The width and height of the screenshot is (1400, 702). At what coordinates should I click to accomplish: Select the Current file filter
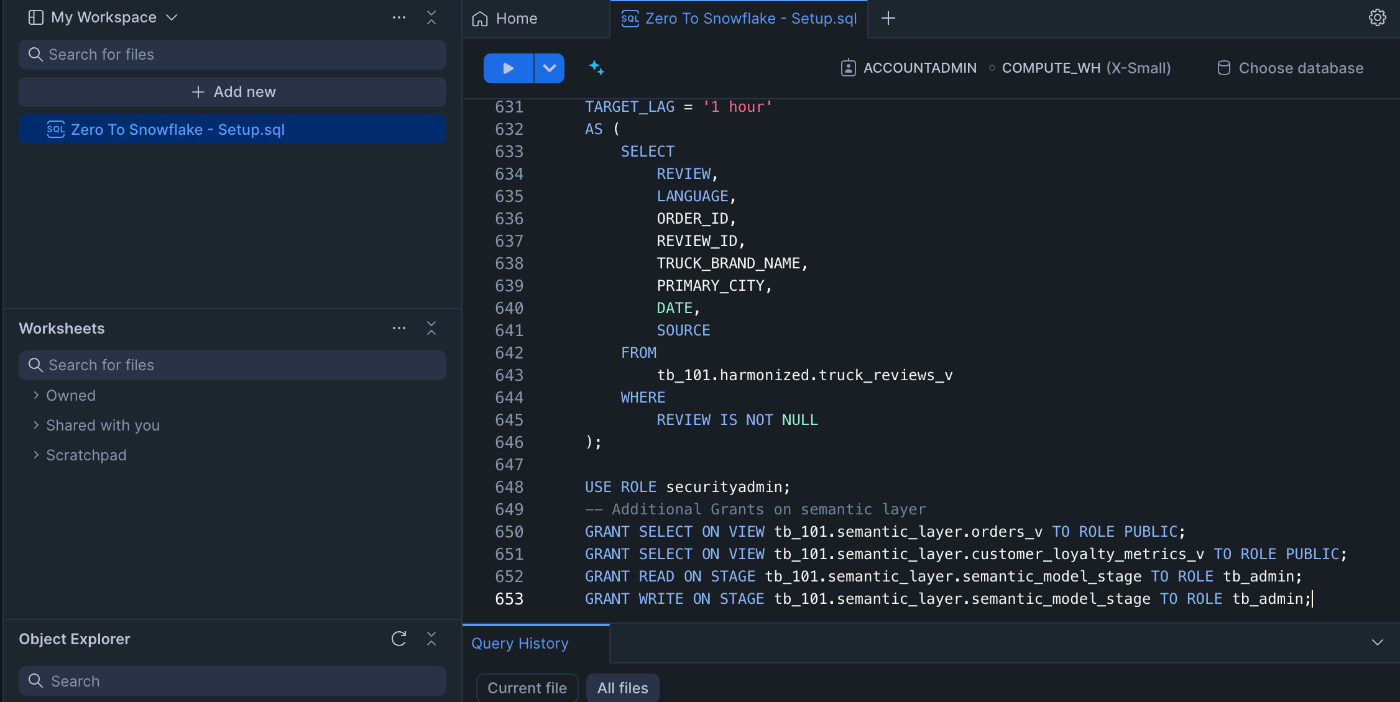click(527, 688)
